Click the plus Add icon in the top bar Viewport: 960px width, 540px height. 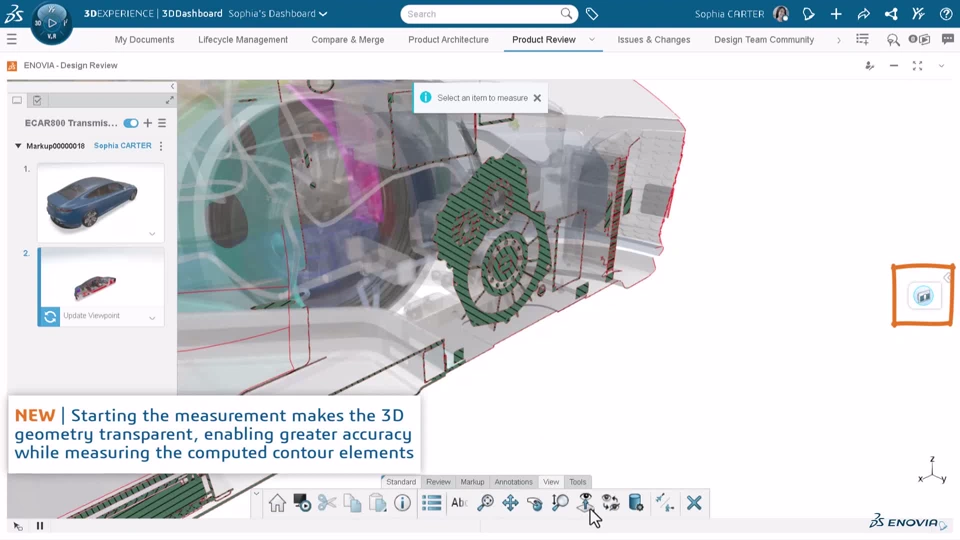[x=836, y=13]
